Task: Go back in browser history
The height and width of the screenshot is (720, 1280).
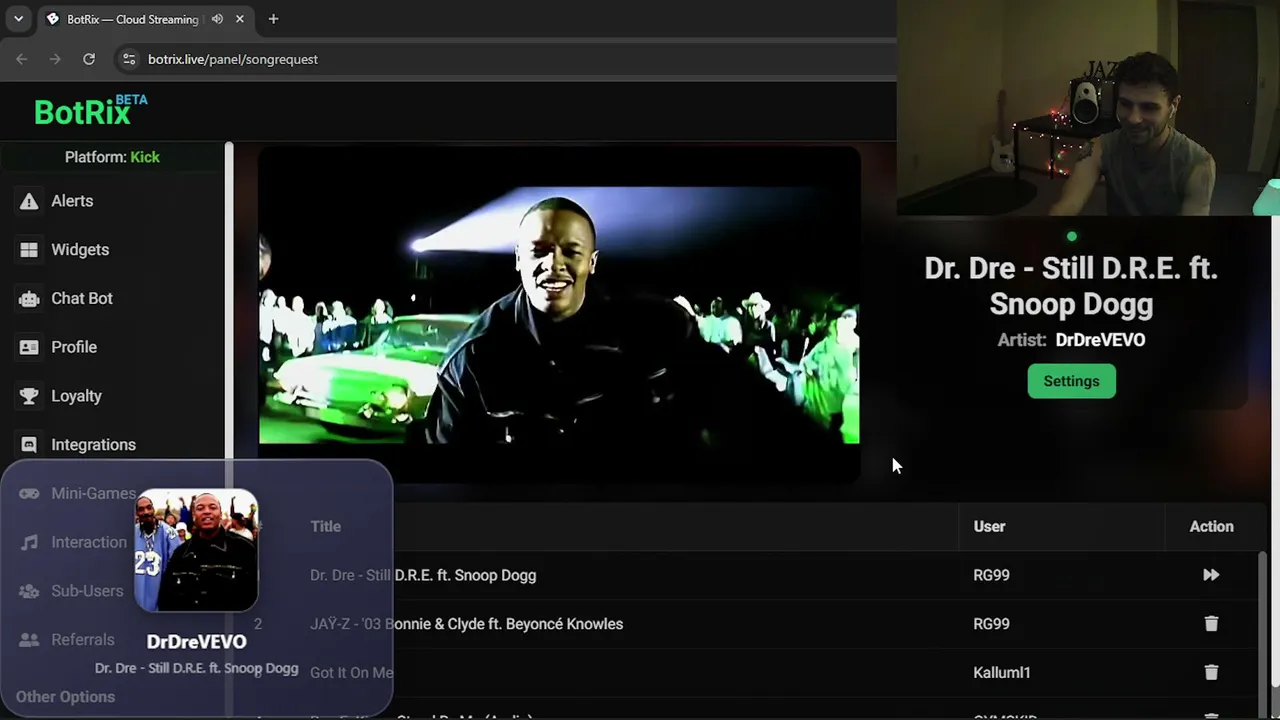Action: pos(22,59)
